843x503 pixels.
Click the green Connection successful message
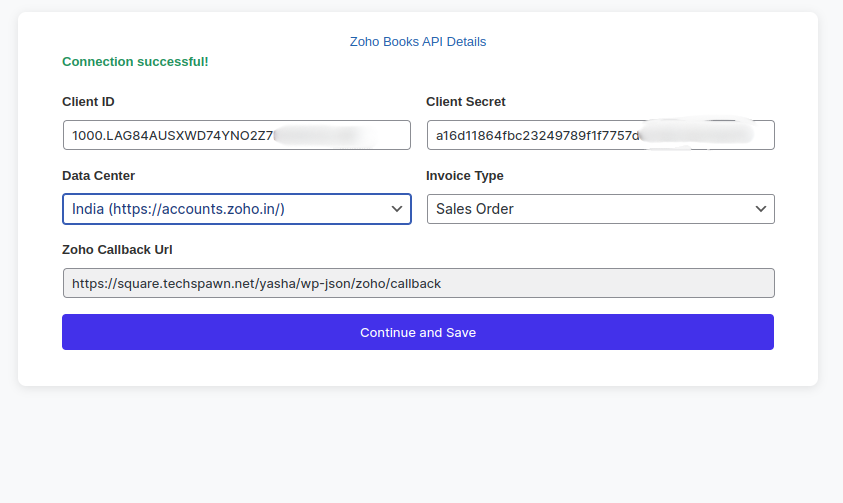[x=135, y=62]
